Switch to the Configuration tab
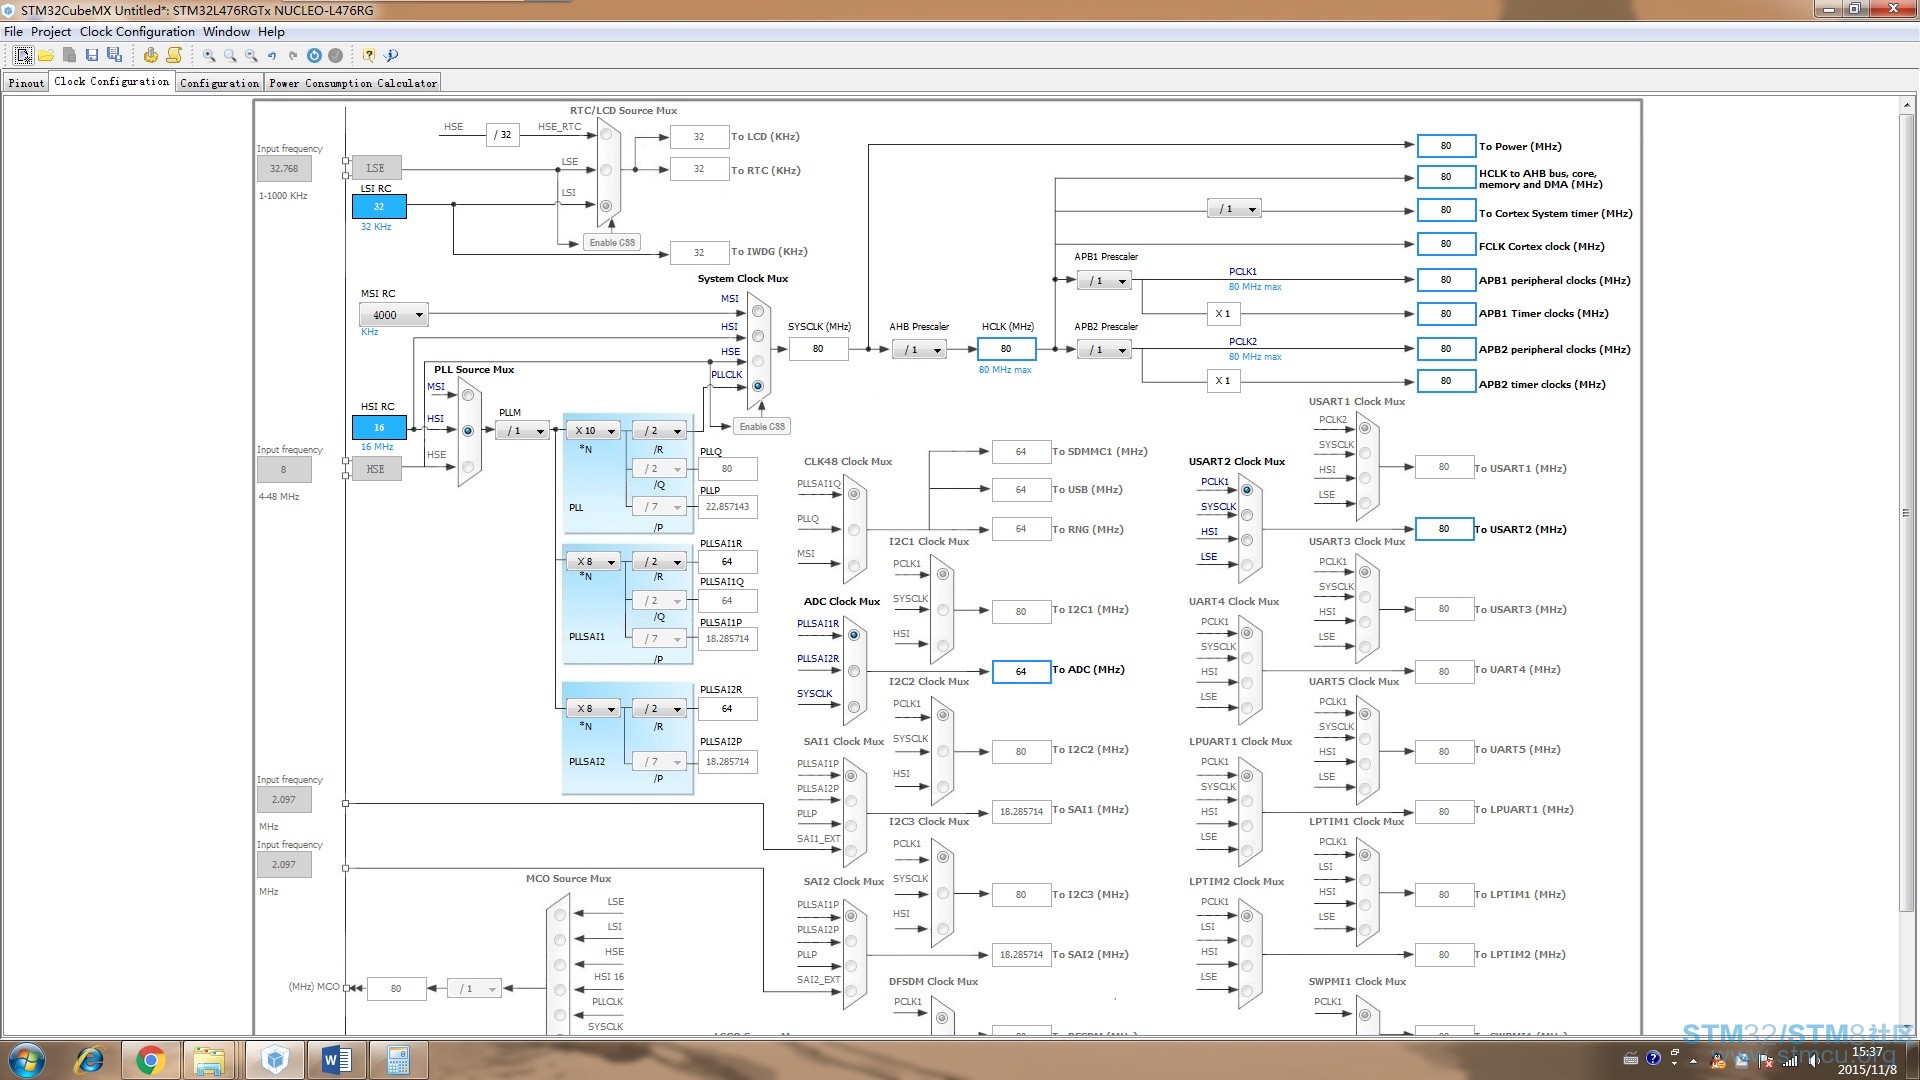 pos(219,83)
